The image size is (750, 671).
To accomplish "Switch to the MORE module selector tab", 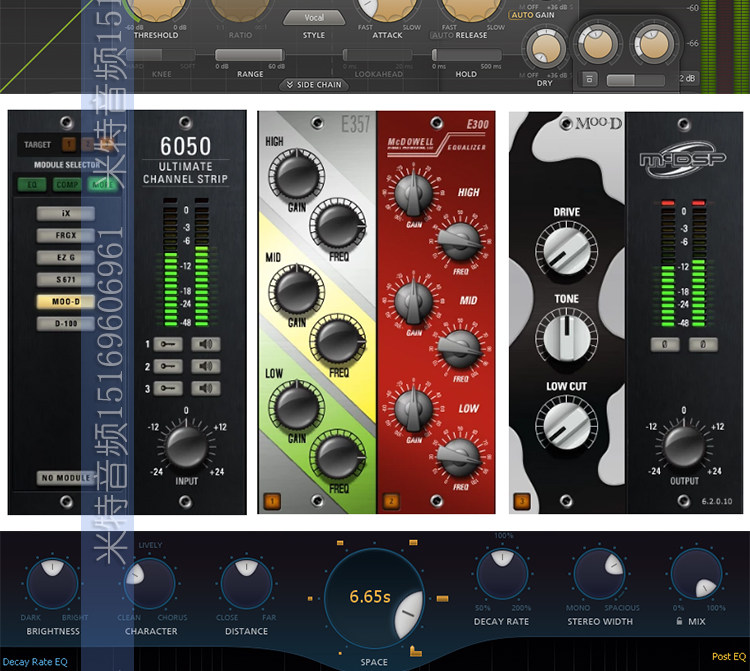I will tap(102, 185).
